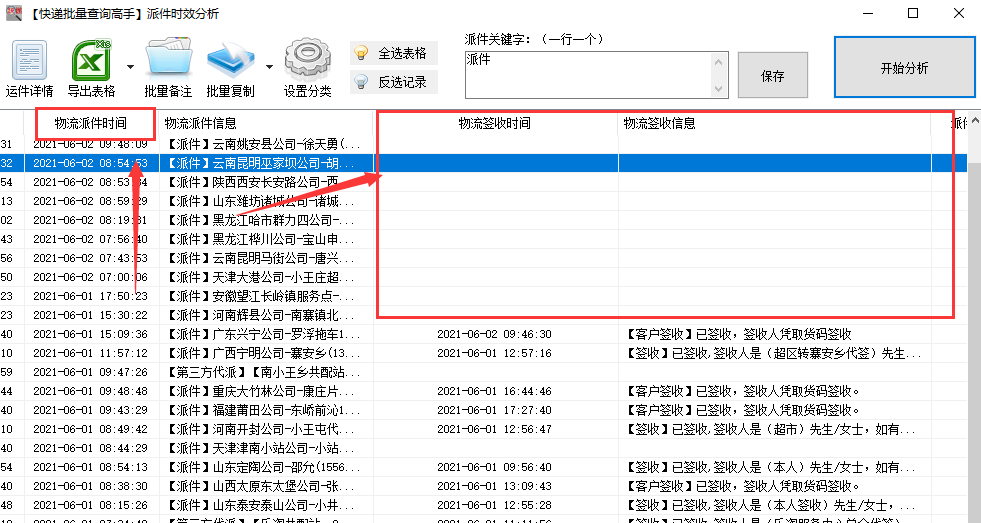
Task: Sort by the 物流派件时间 column header
Action: click(x=91, y=123)
